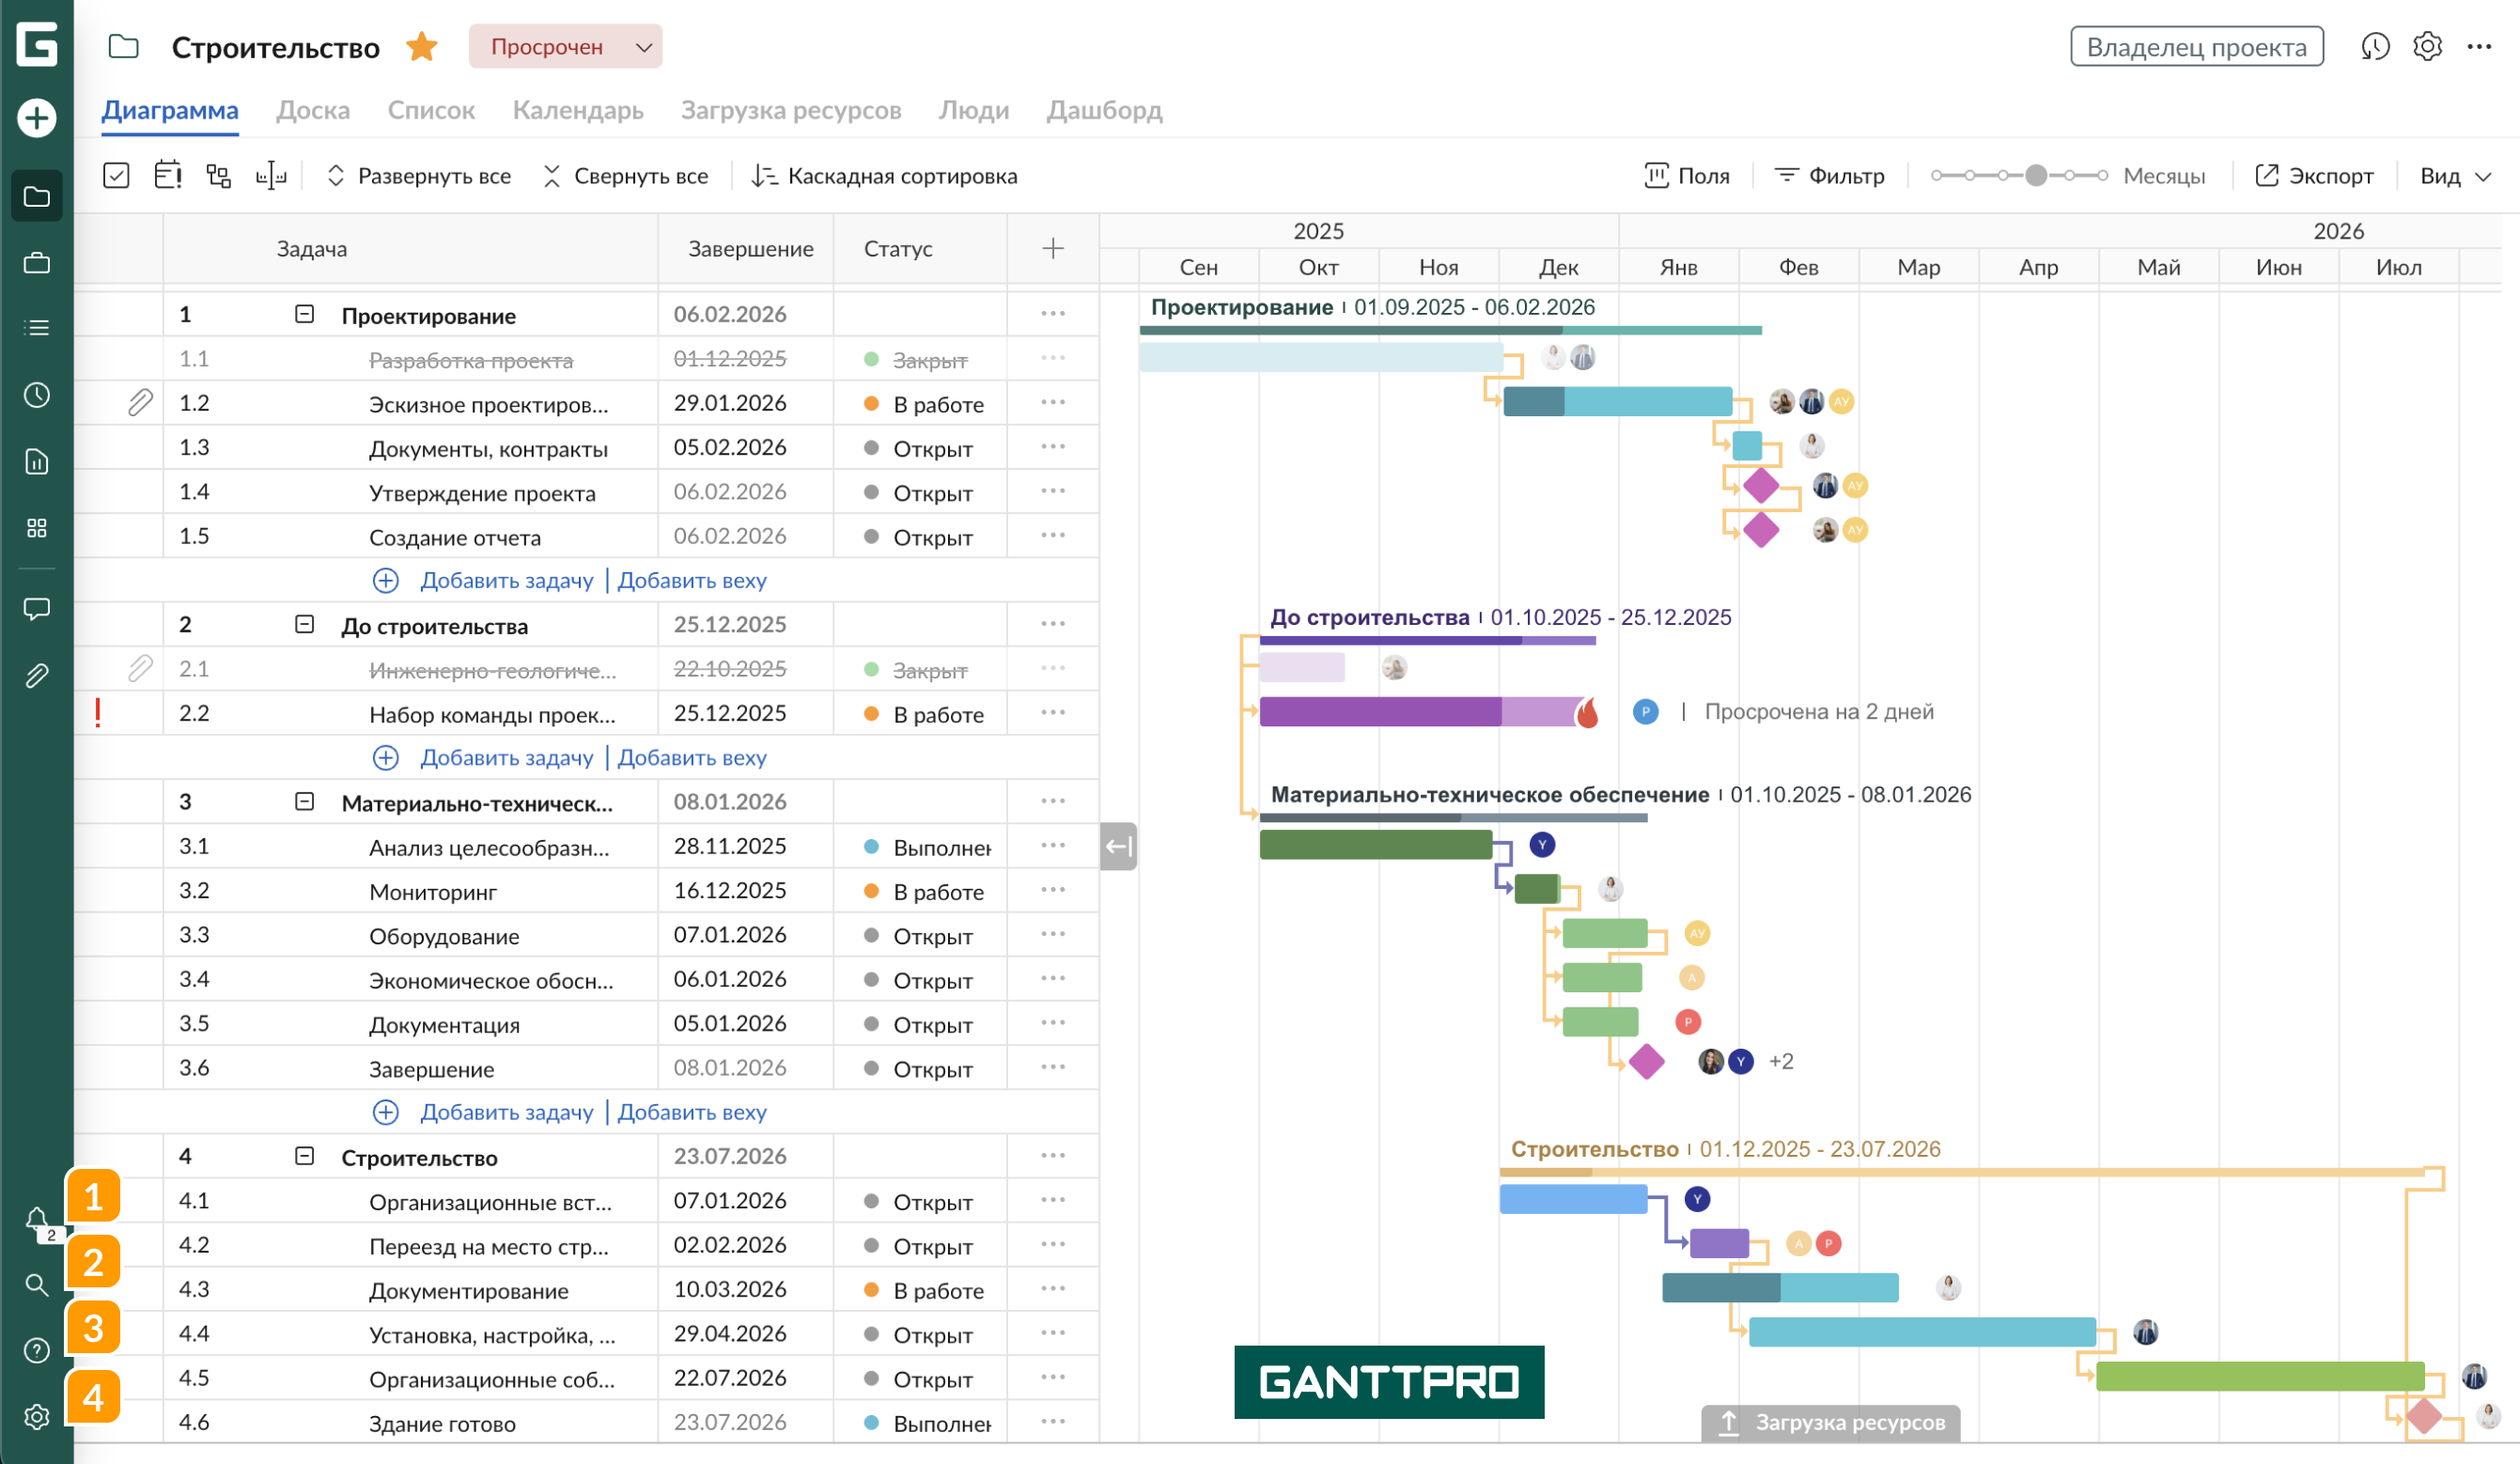
Task: Open the sidebar settings gear icon
Action: coord(37,1417)
